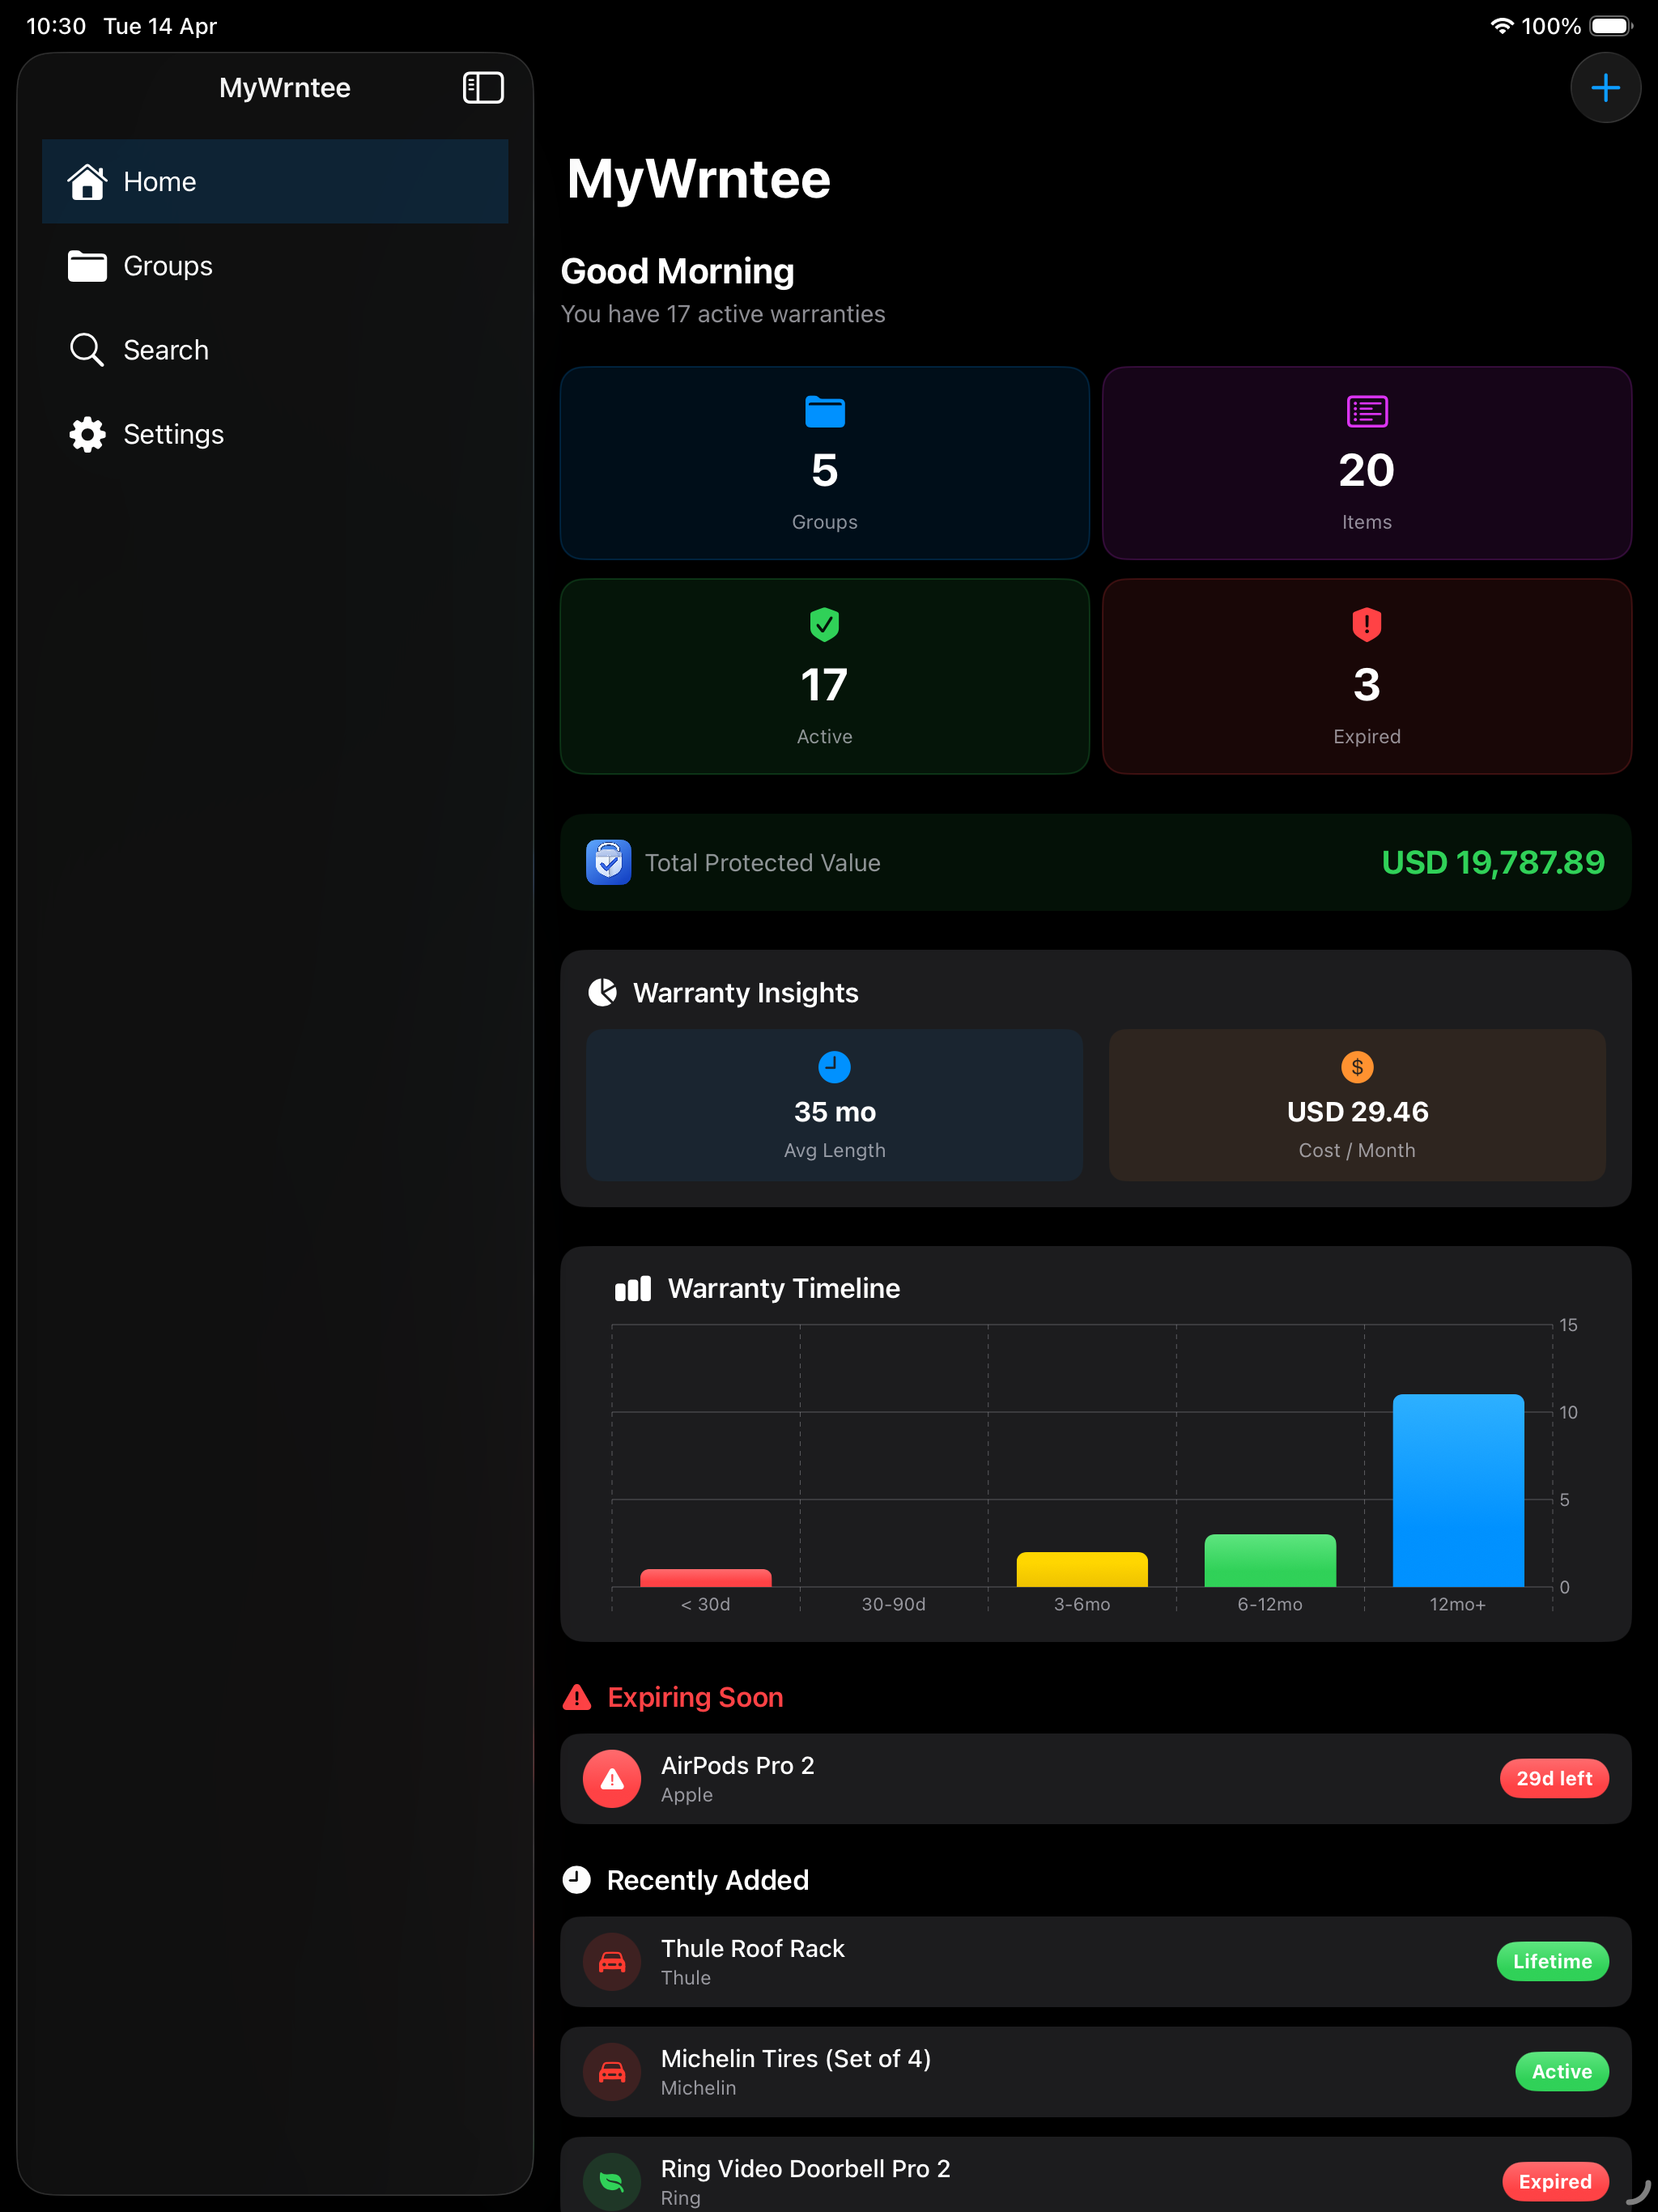Screen dimensions: 1658x2212
Task: Click the Search magnifier icon
Action: 87,350
